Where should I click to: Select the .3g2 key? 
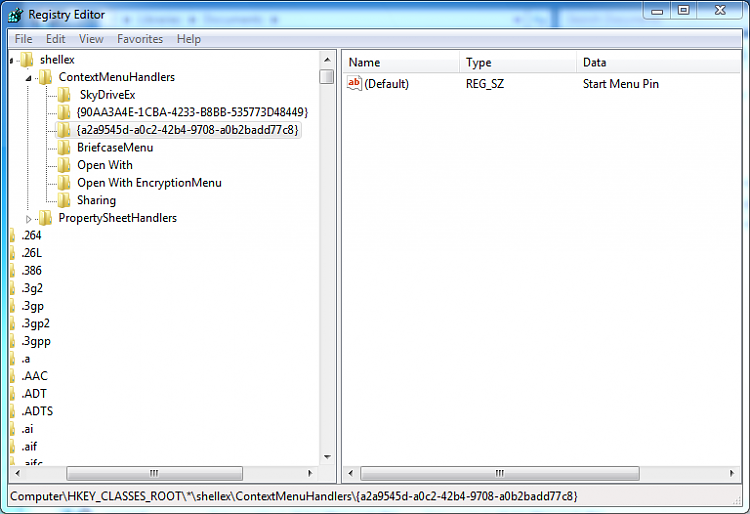click(32, 288)
